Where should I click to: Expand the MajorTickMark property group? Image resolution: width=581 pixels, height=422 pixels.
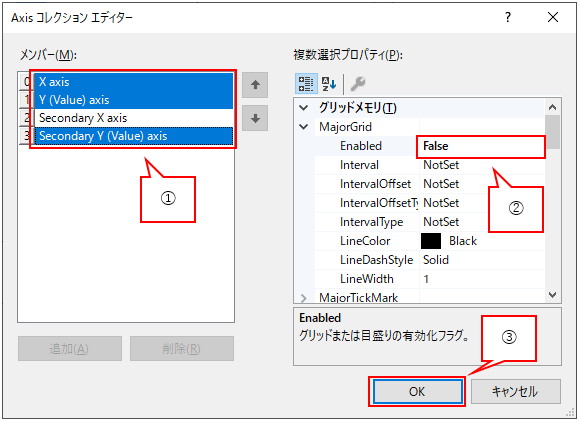point(303,298)
